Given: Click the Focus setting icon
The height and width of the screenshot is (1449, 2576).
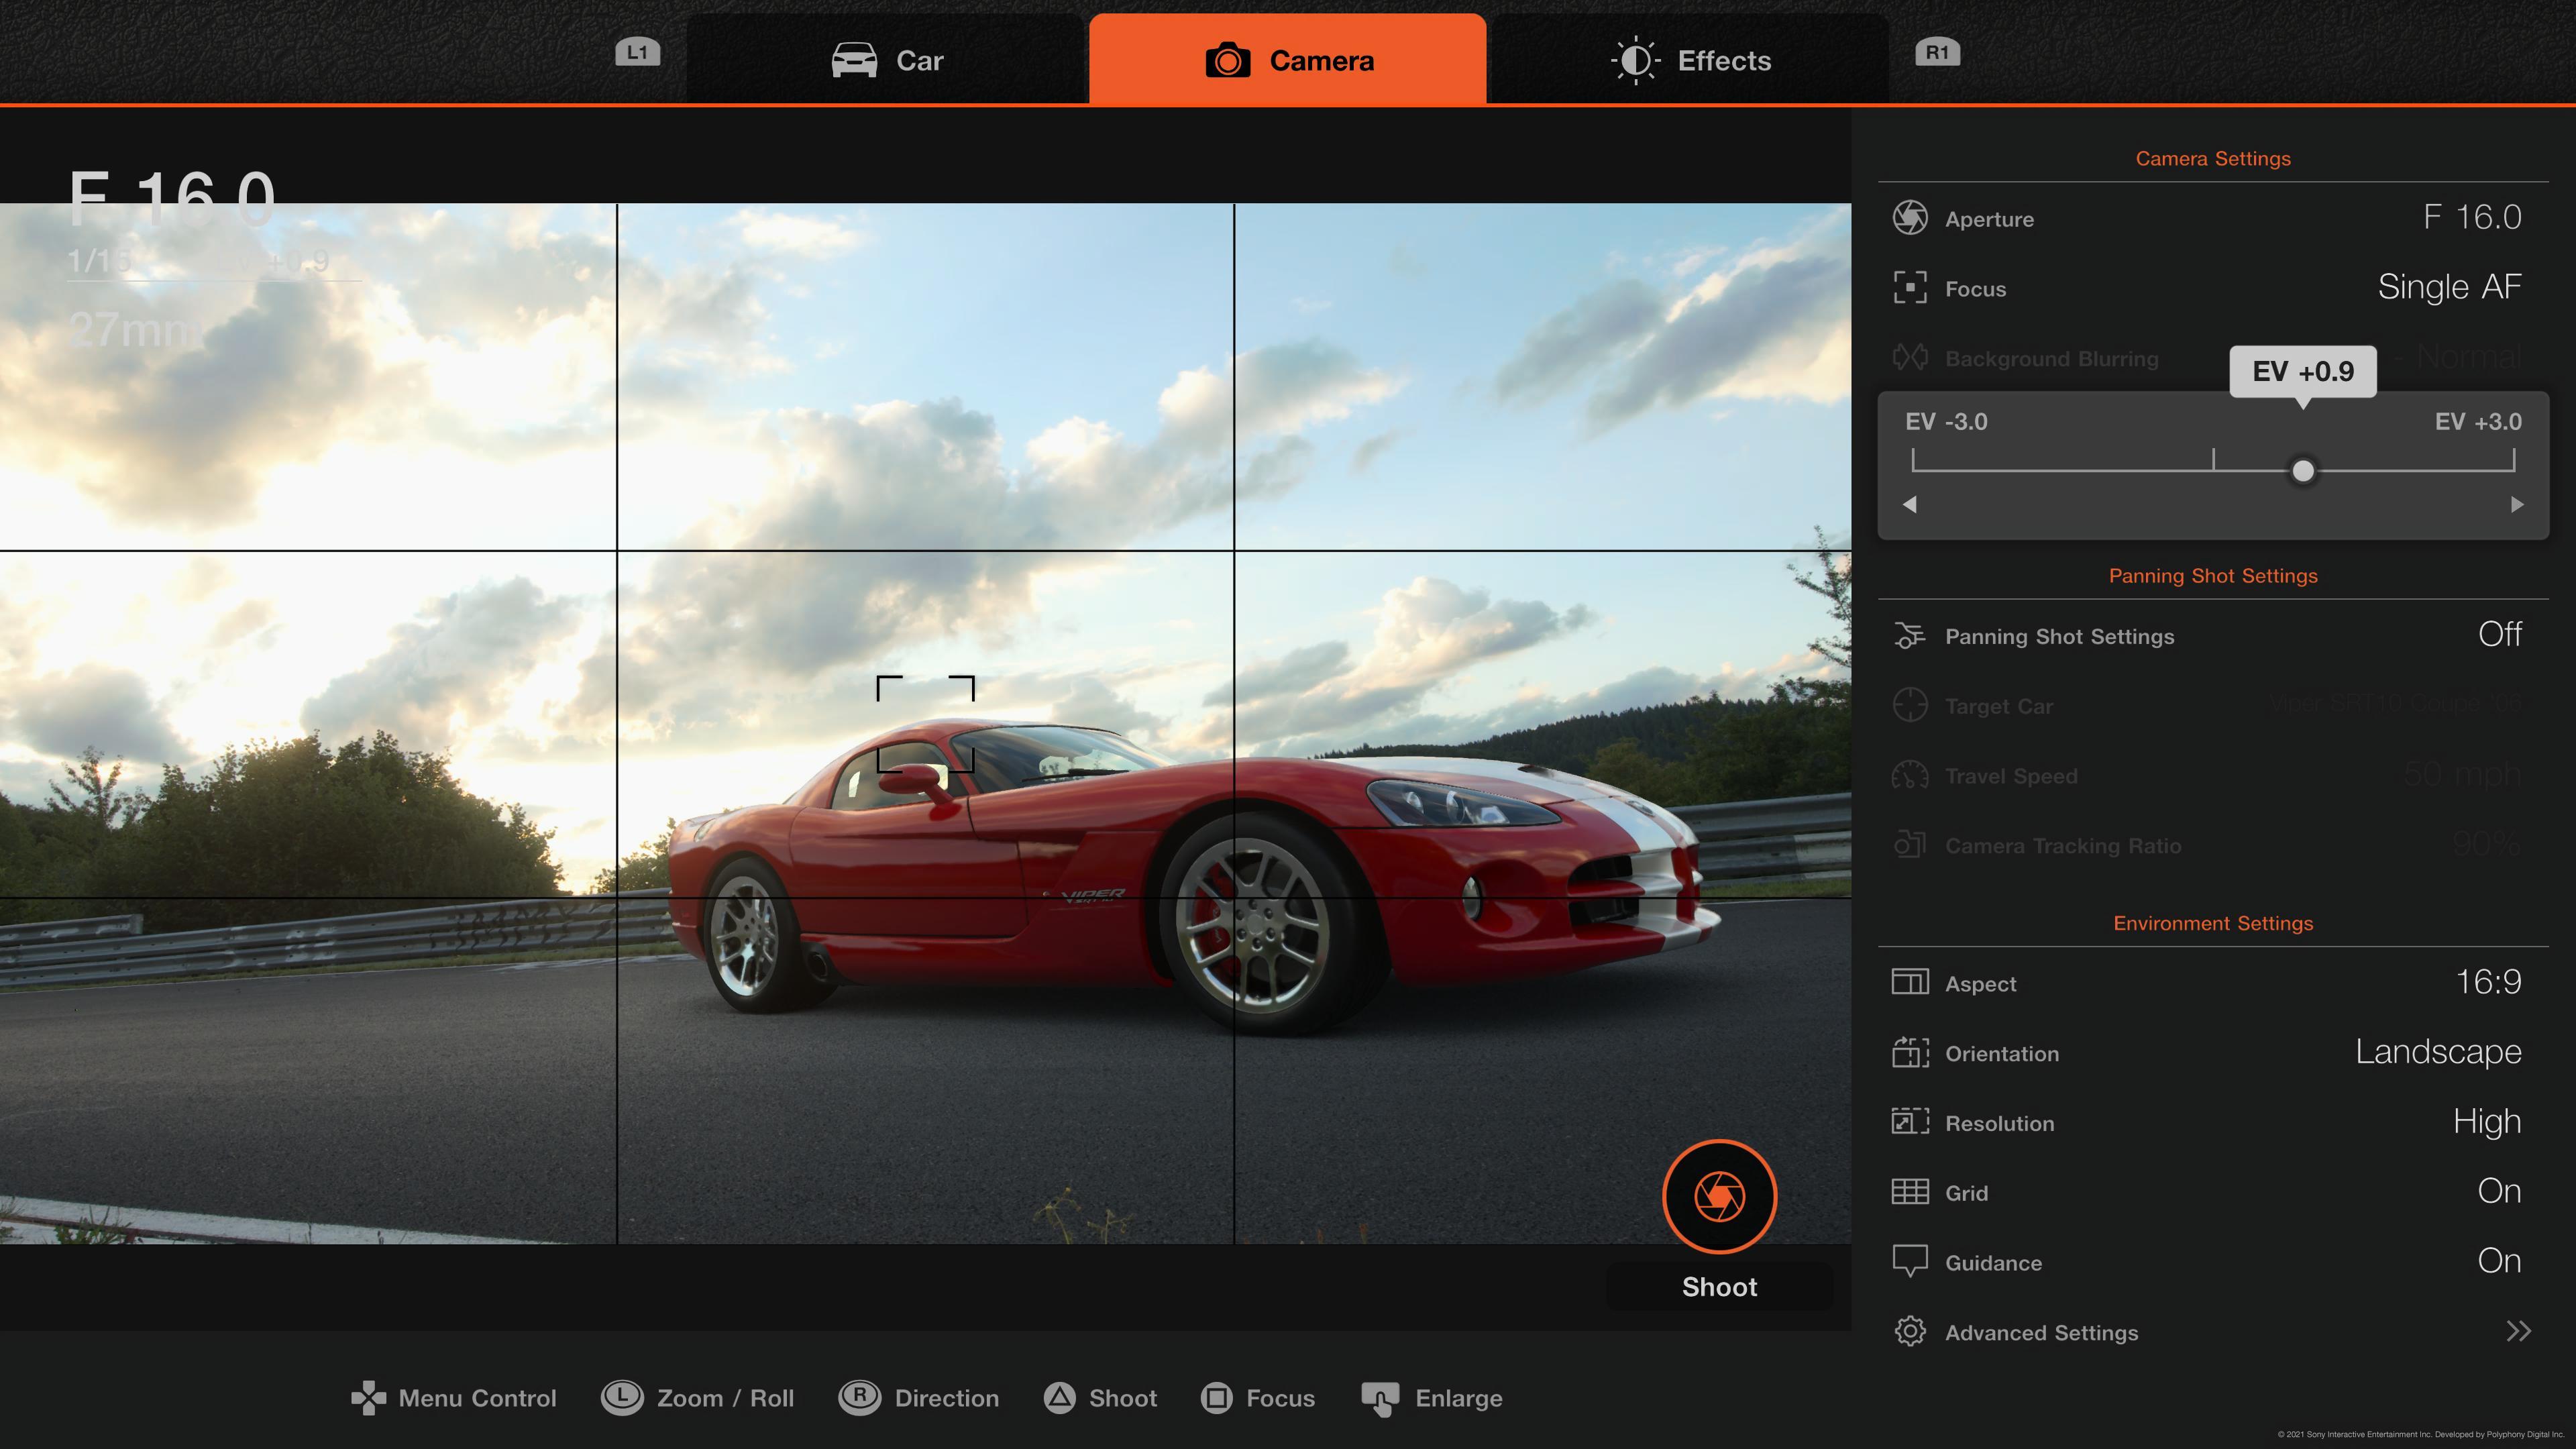Looking at the screenshot, I should [1911, 288].
